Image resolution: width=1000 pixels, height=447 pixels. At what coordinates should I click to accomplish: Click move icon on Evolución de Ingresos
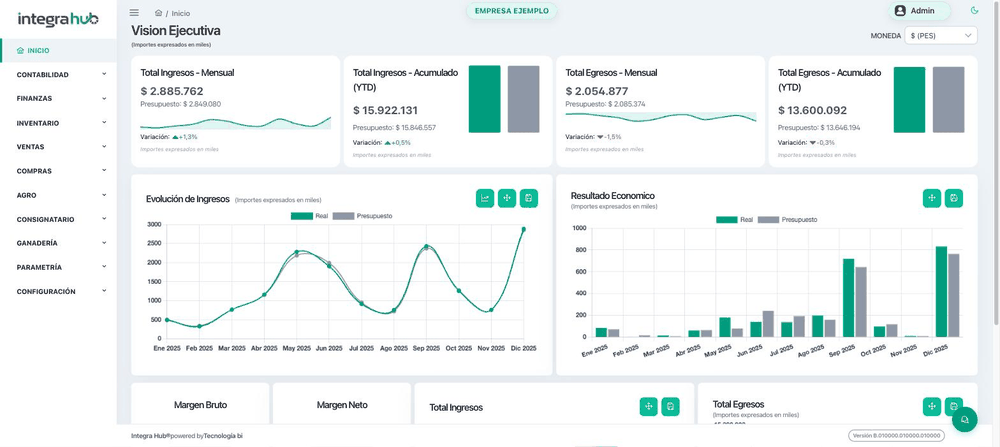(507, 198)
